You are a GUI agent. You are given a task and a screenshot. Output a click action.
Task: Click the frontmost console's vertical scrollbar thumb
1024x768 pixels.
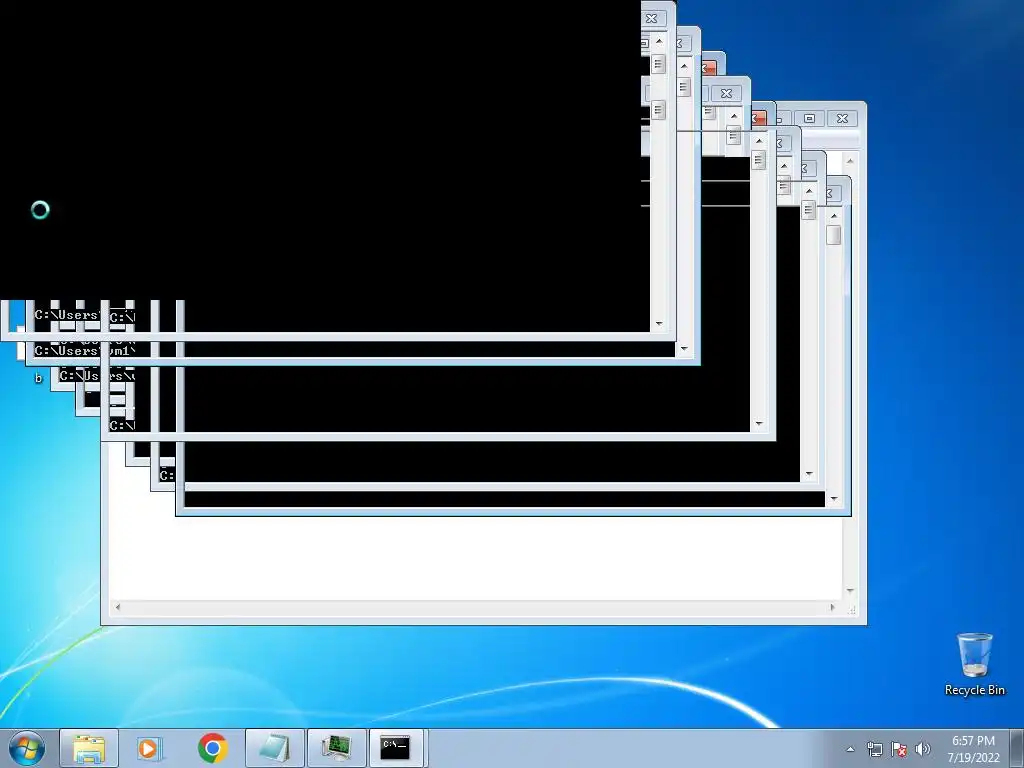pyautogui.click(x=658, y=63)
